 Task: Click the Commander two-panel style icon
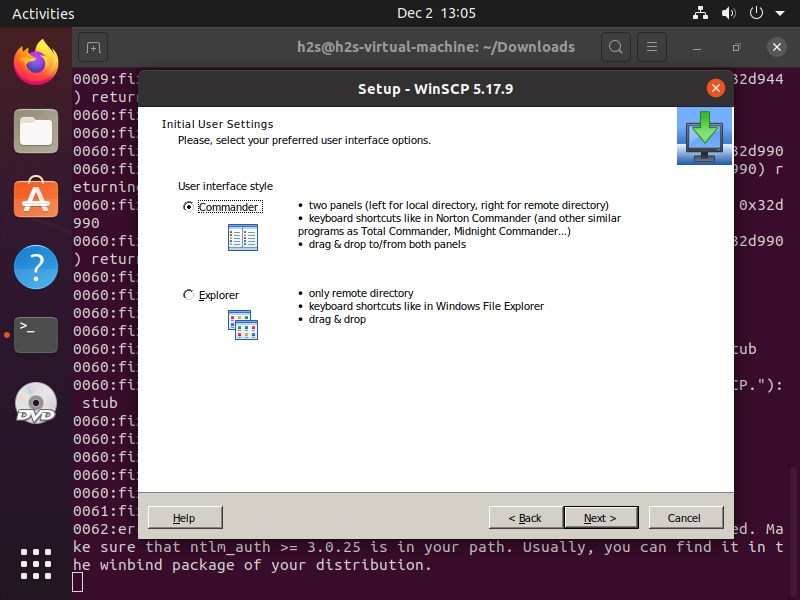pos(243,237)
